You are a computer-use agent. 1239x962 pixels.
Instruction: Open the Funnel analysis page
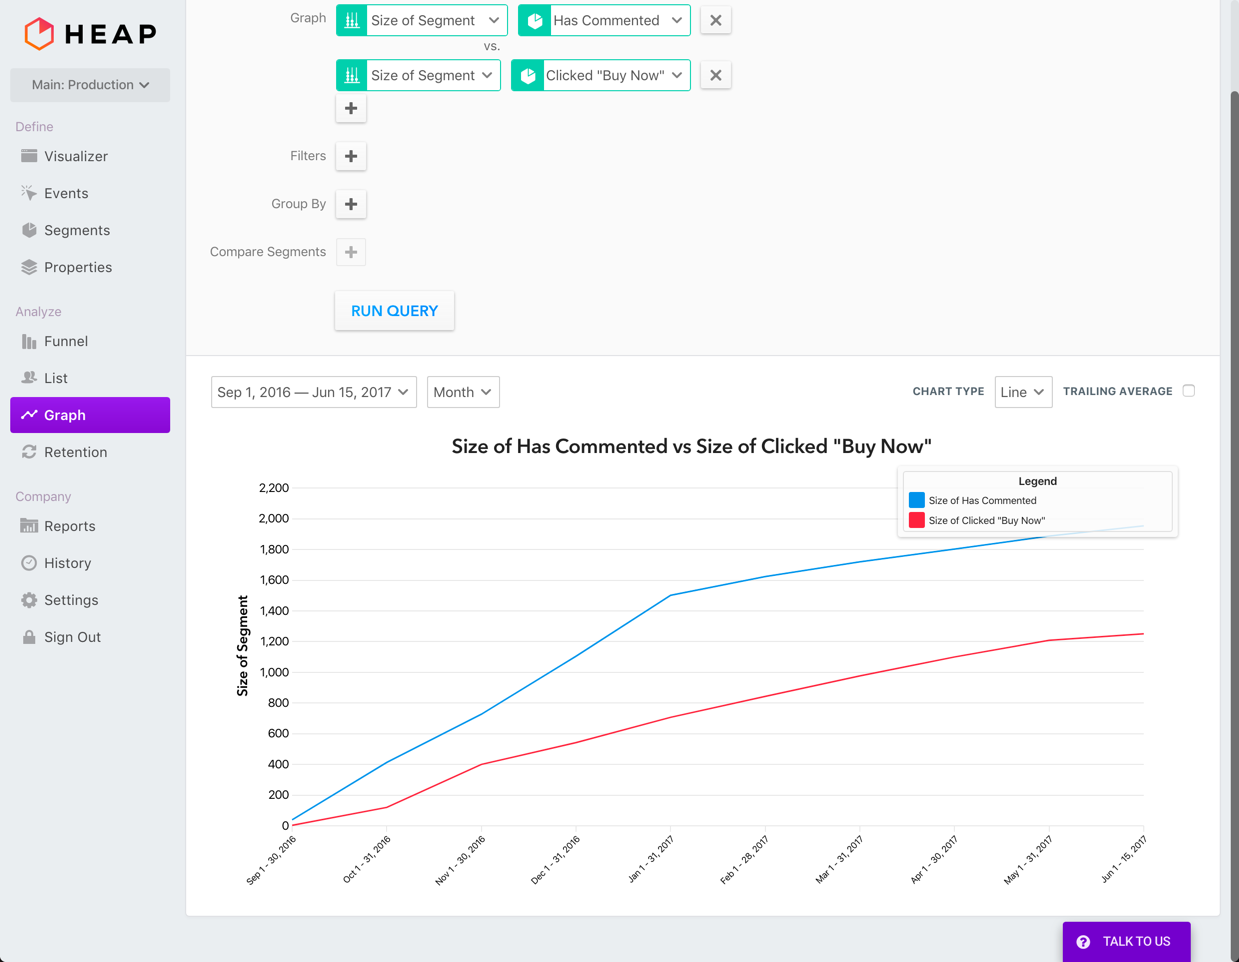pos(66,341)
